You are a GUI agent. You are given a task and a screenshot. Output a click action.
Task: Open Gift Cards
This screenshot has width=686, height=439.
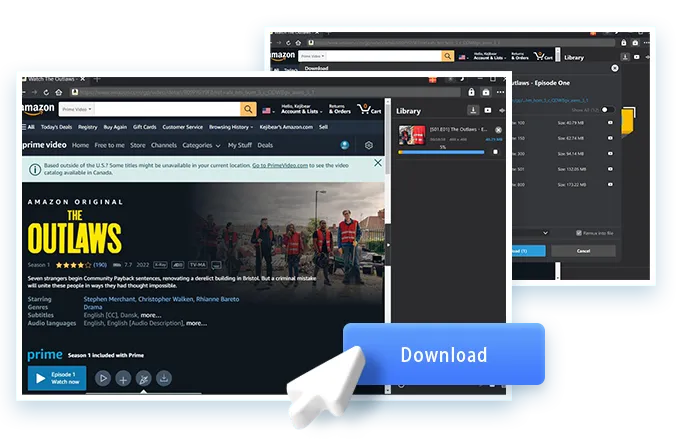[x=144, y=127]
